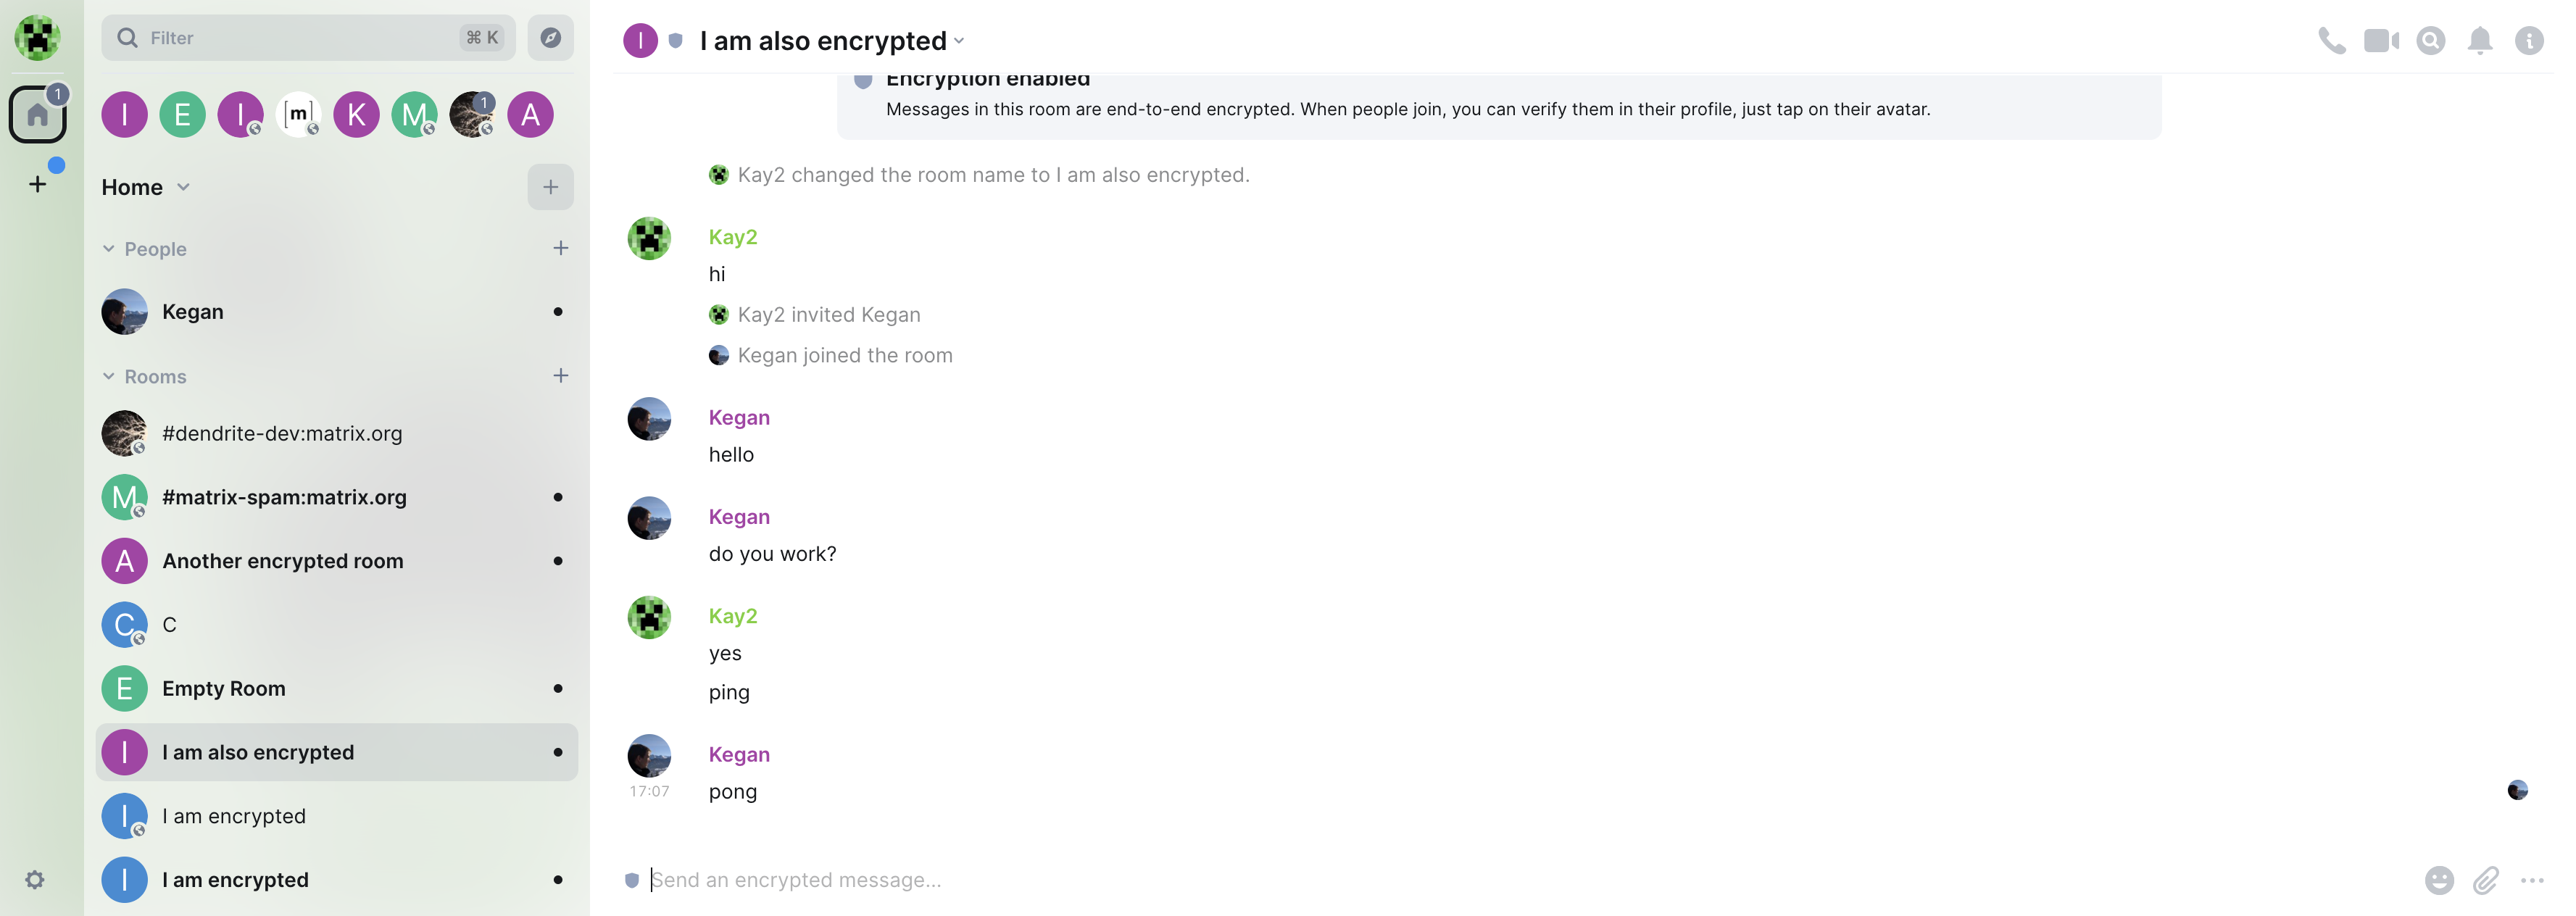Image resolution: width=2576 pixels, height=916 pixels.
Task: Collapse the People section
Action: pyautogui.click(x=109, y=249)
